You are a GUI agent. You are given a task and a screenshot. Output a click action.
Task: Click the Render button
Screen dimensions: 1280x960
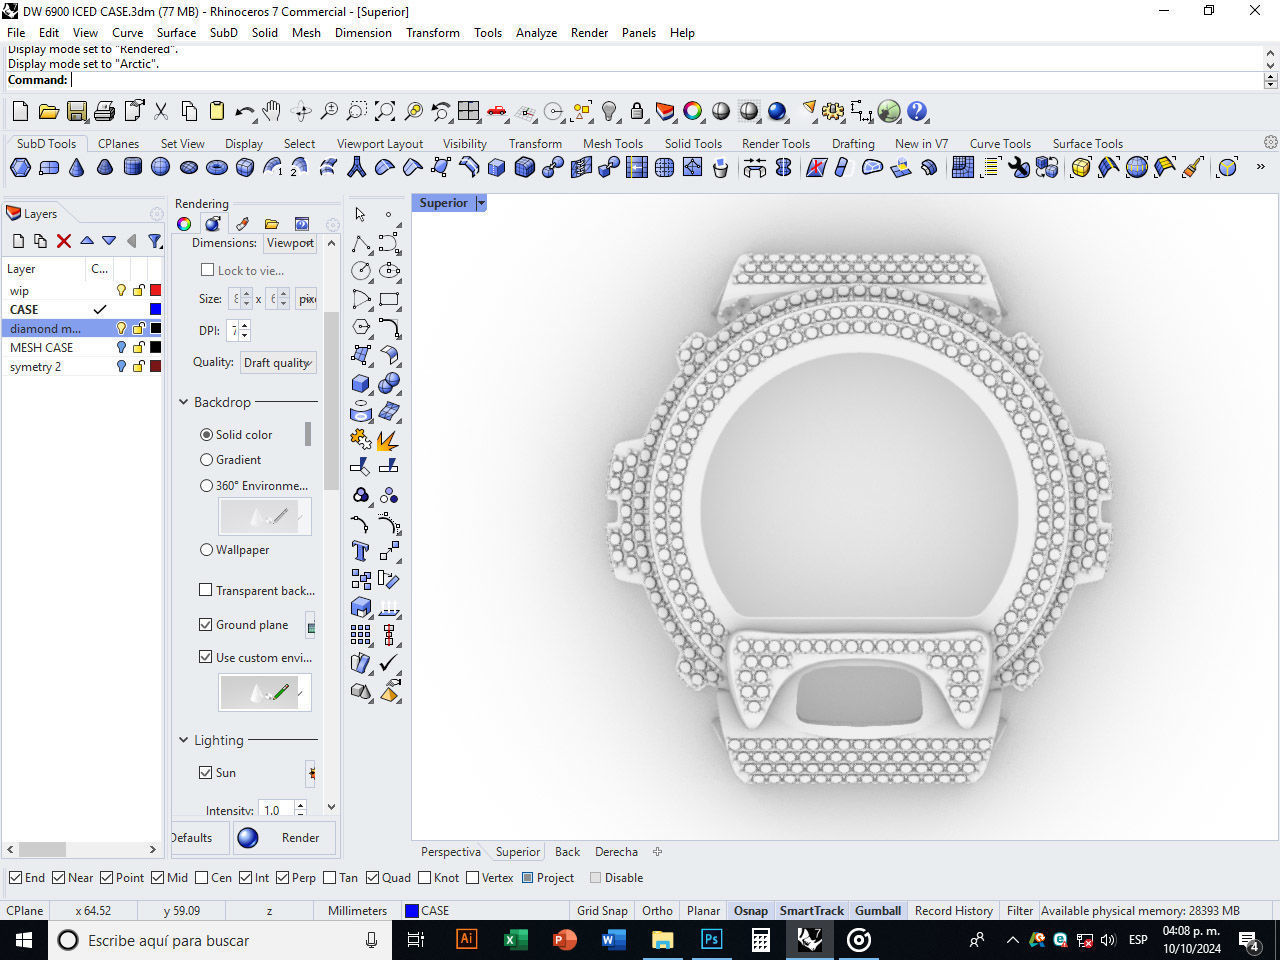[285, 838]
